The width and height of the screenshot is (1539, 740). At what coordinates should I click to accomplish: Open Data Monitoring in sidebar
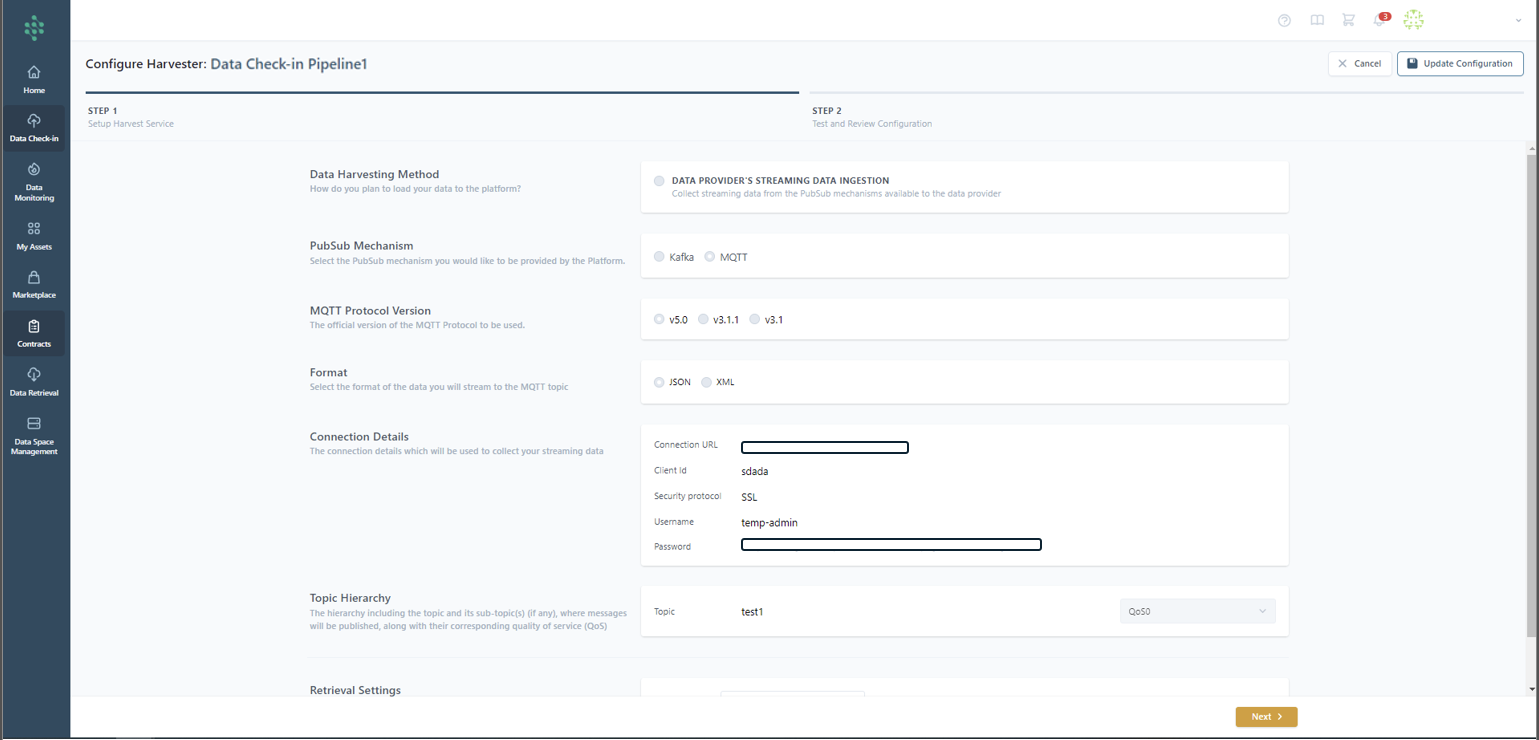pos(34,181)
